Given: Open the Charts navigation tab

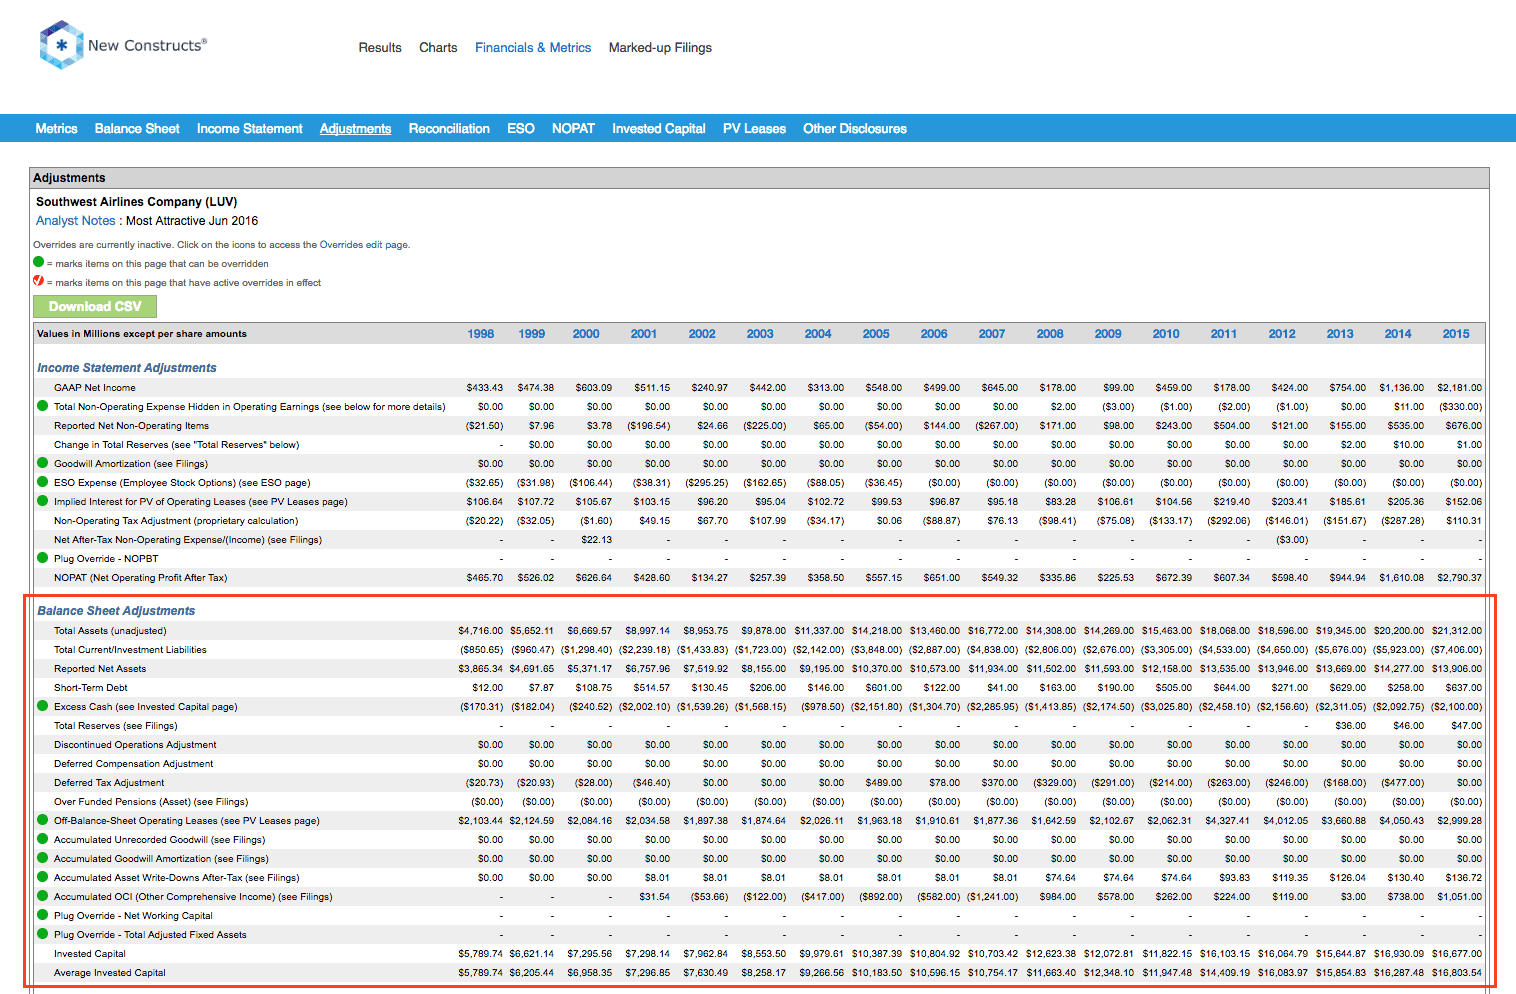Looking at the screenshot, I should pos(438,47).
